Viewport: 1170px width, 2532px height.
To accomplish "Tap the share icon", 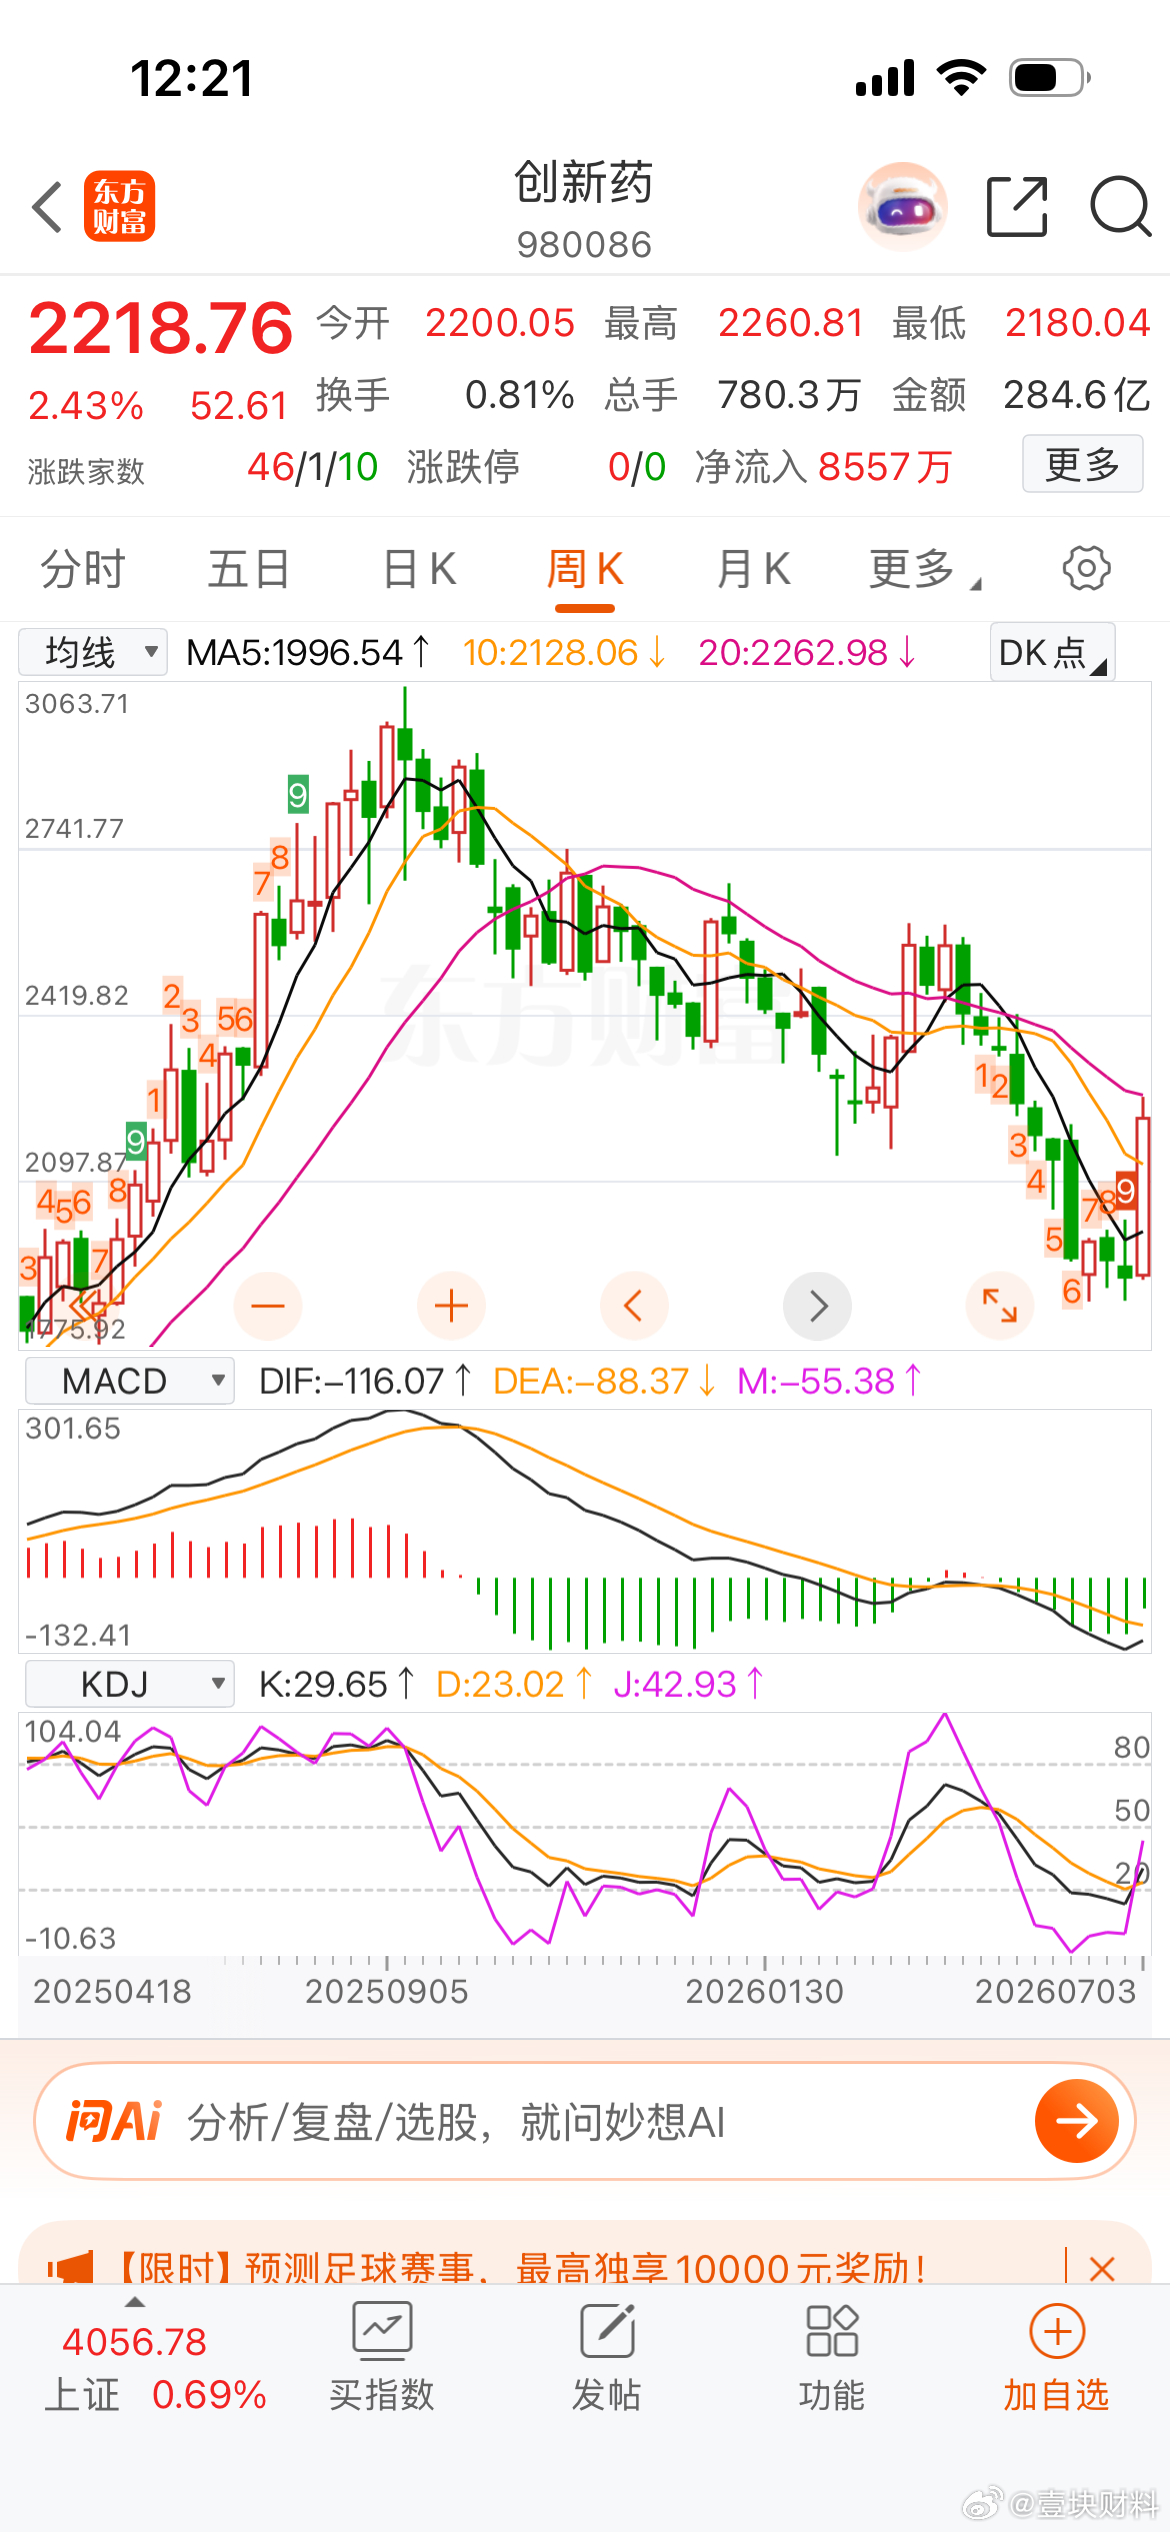I will coord(1017,207).
